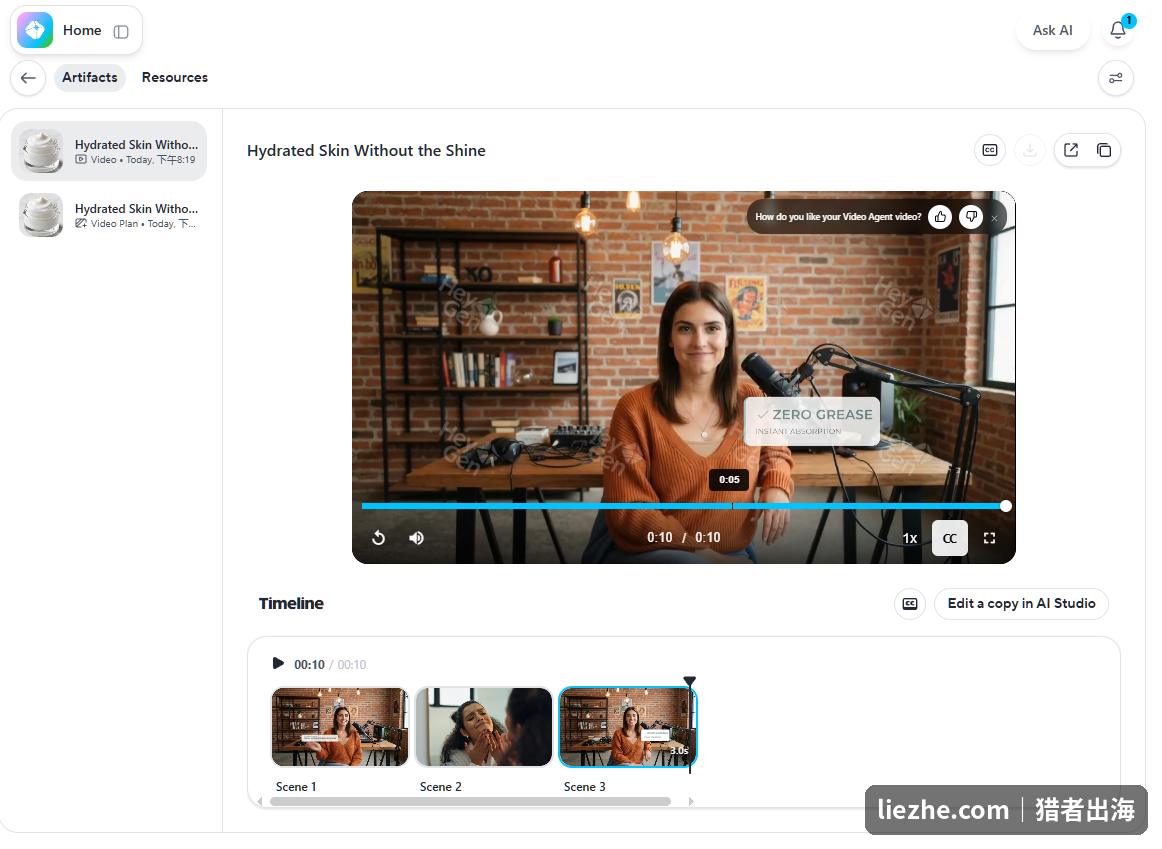Toggle the sidebar panel icon beside Home

121,31
